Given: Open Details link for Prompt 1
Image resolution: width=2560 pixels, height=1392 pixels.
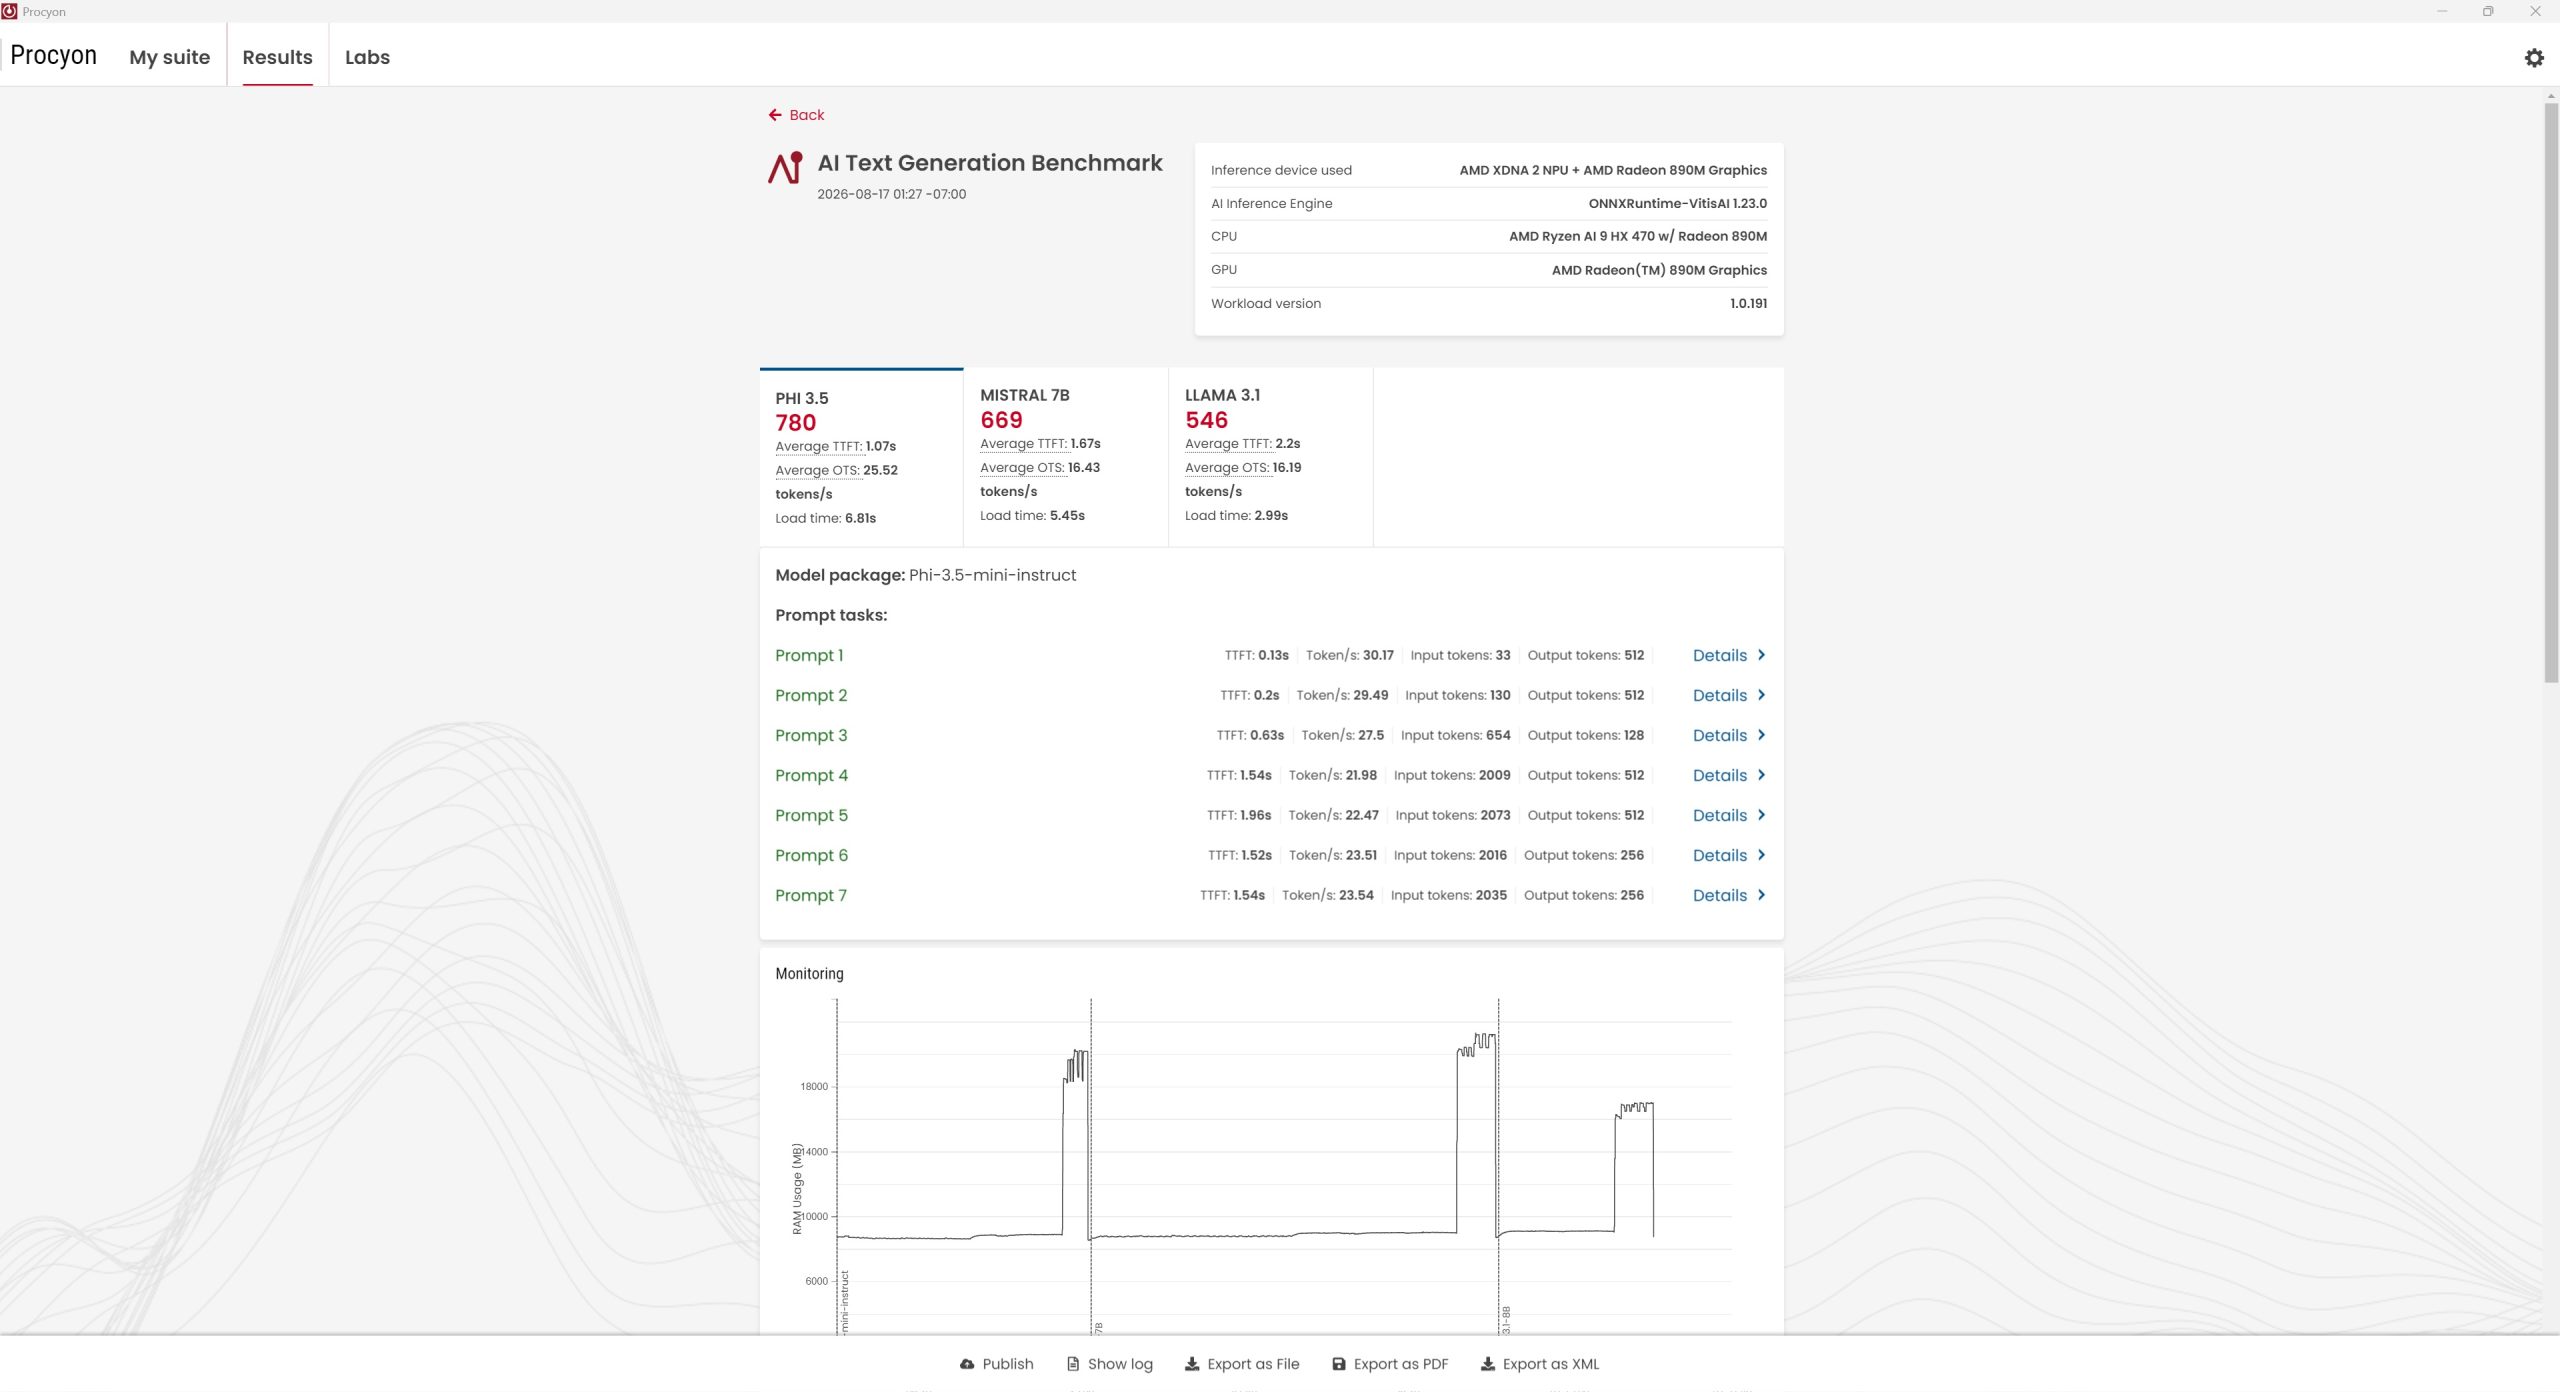Looking at the screenshot, I should (x=1720, y=655).
